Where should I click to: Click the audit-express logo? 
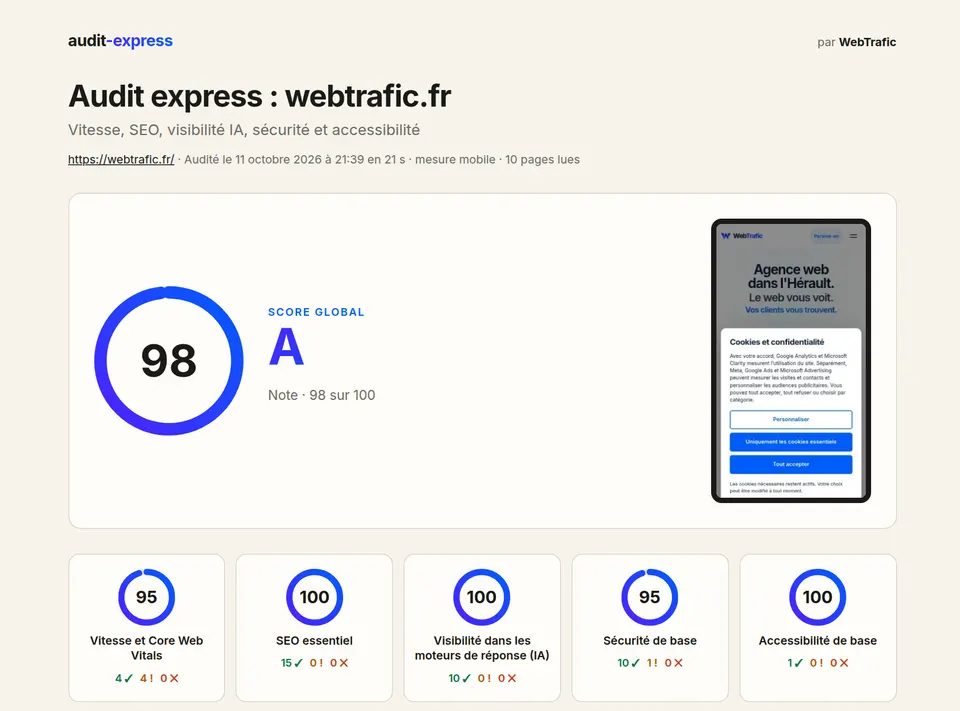[x=120, y=41]
